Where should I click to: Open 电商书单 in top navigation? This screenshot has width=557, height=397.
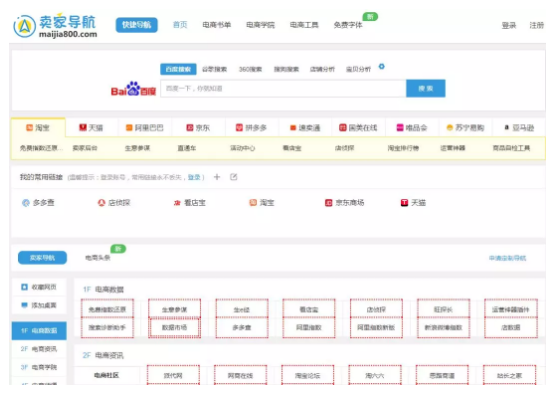pos(217,25)
